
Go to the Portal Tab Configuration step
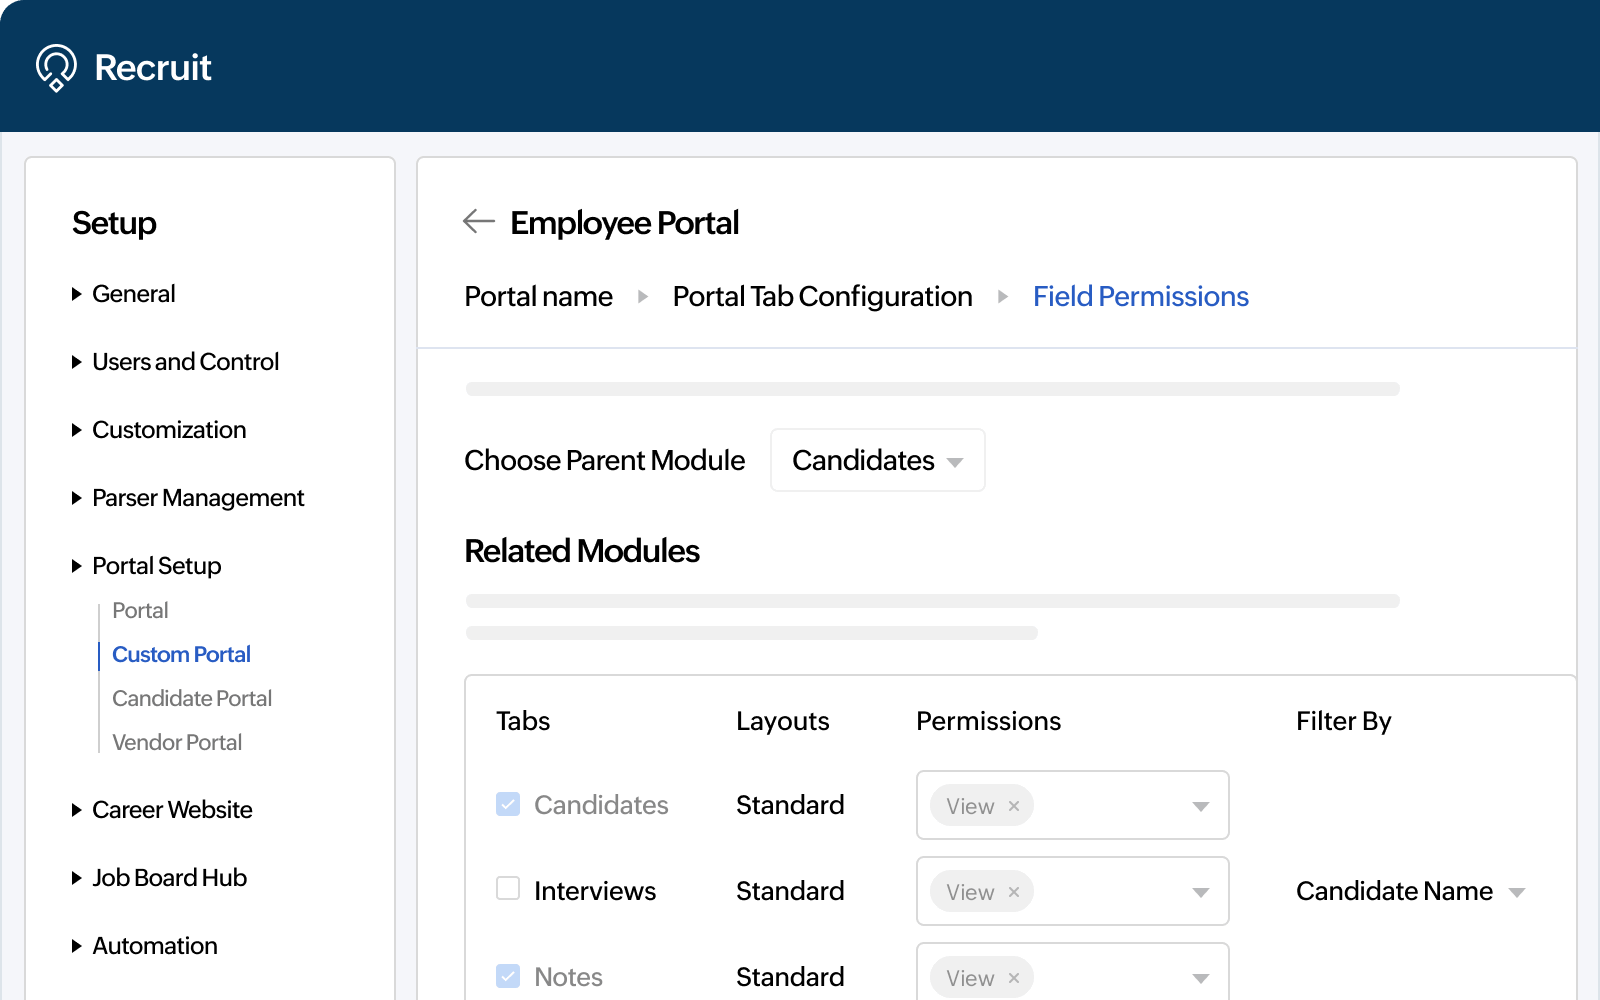click(822, 296)
